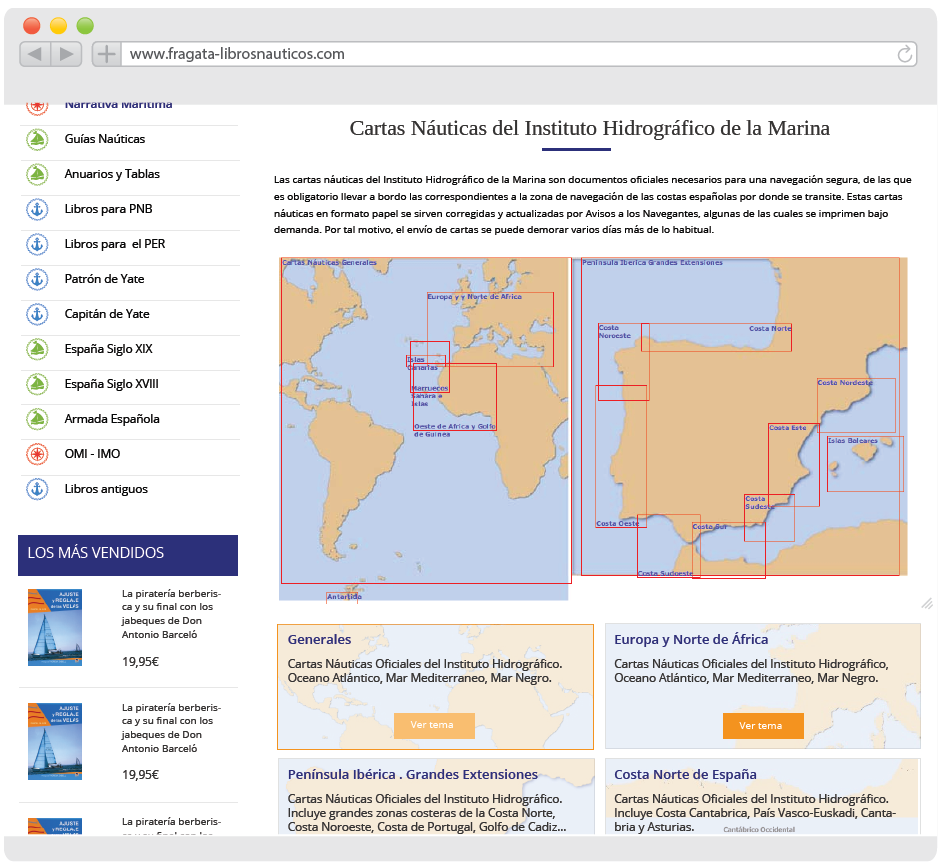
Task: Go to the Capitán de Yate category
Action: (107, 314)
